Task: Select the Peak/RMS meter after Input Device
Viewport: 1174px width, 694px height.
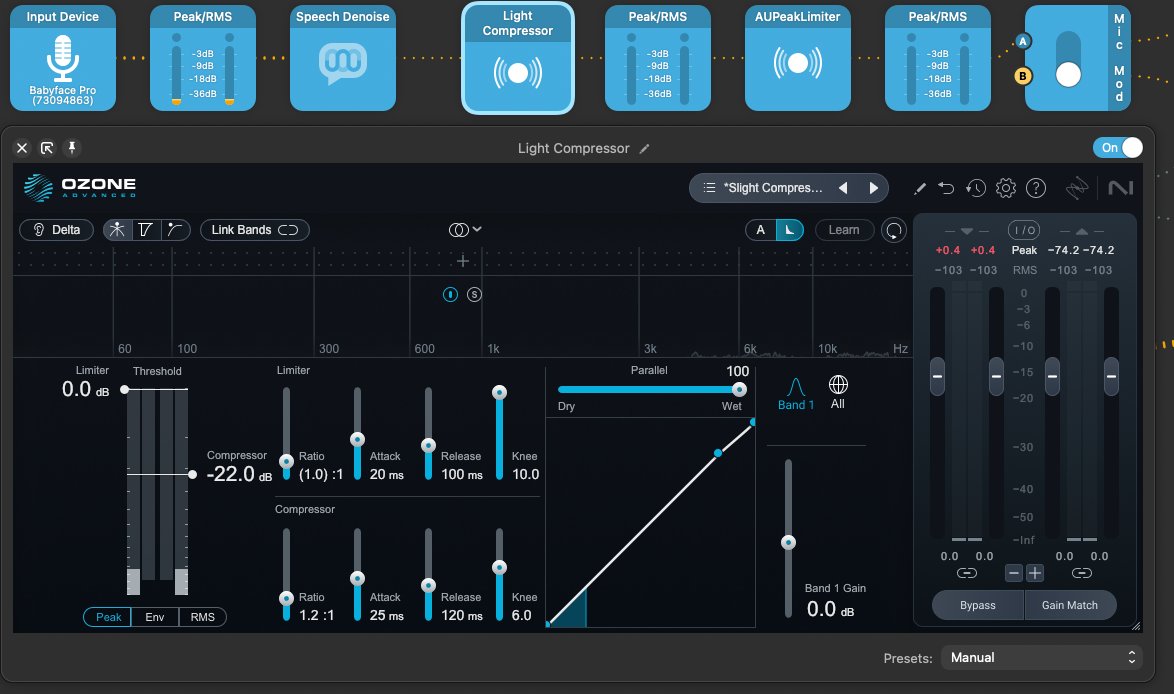Action: [x=203, y=58]
